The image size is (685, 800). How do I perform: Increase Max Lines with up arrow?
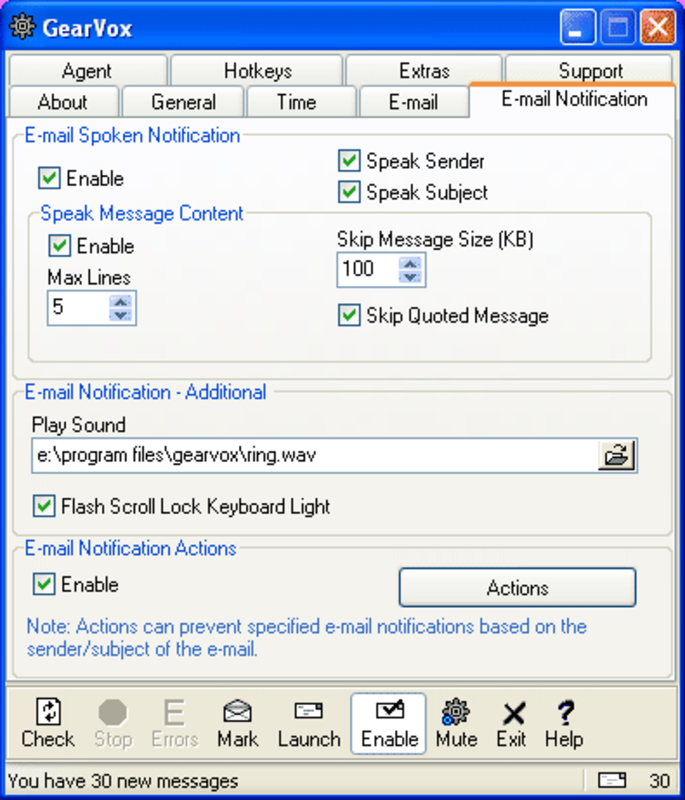121,301
